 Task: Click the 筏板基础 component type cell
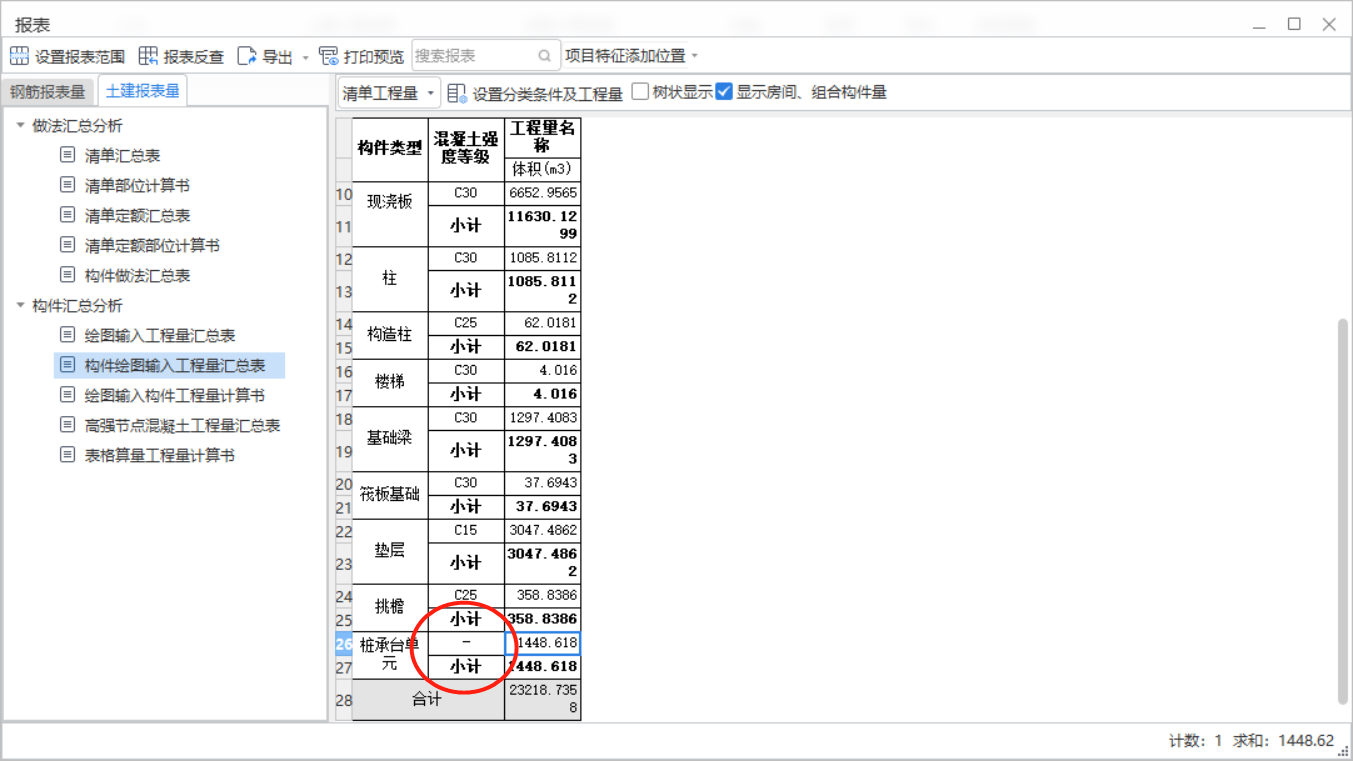coord(390,495)
